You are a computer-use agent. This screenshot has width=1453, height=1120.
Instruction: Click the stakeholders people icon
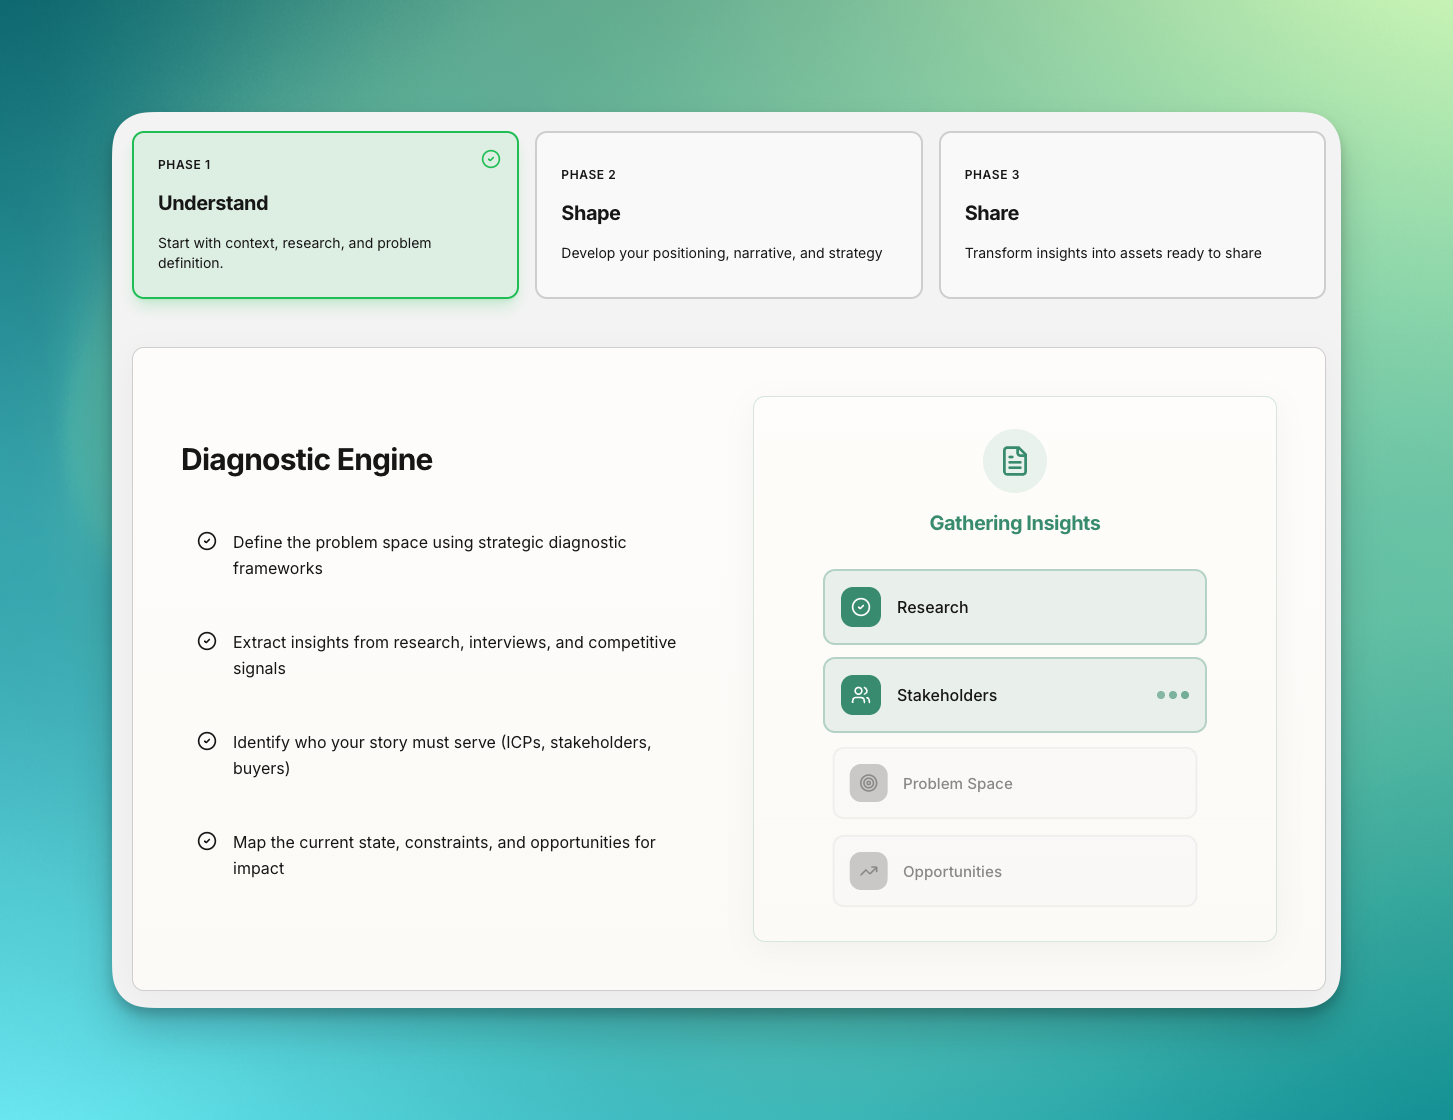(x=860, y=695)
